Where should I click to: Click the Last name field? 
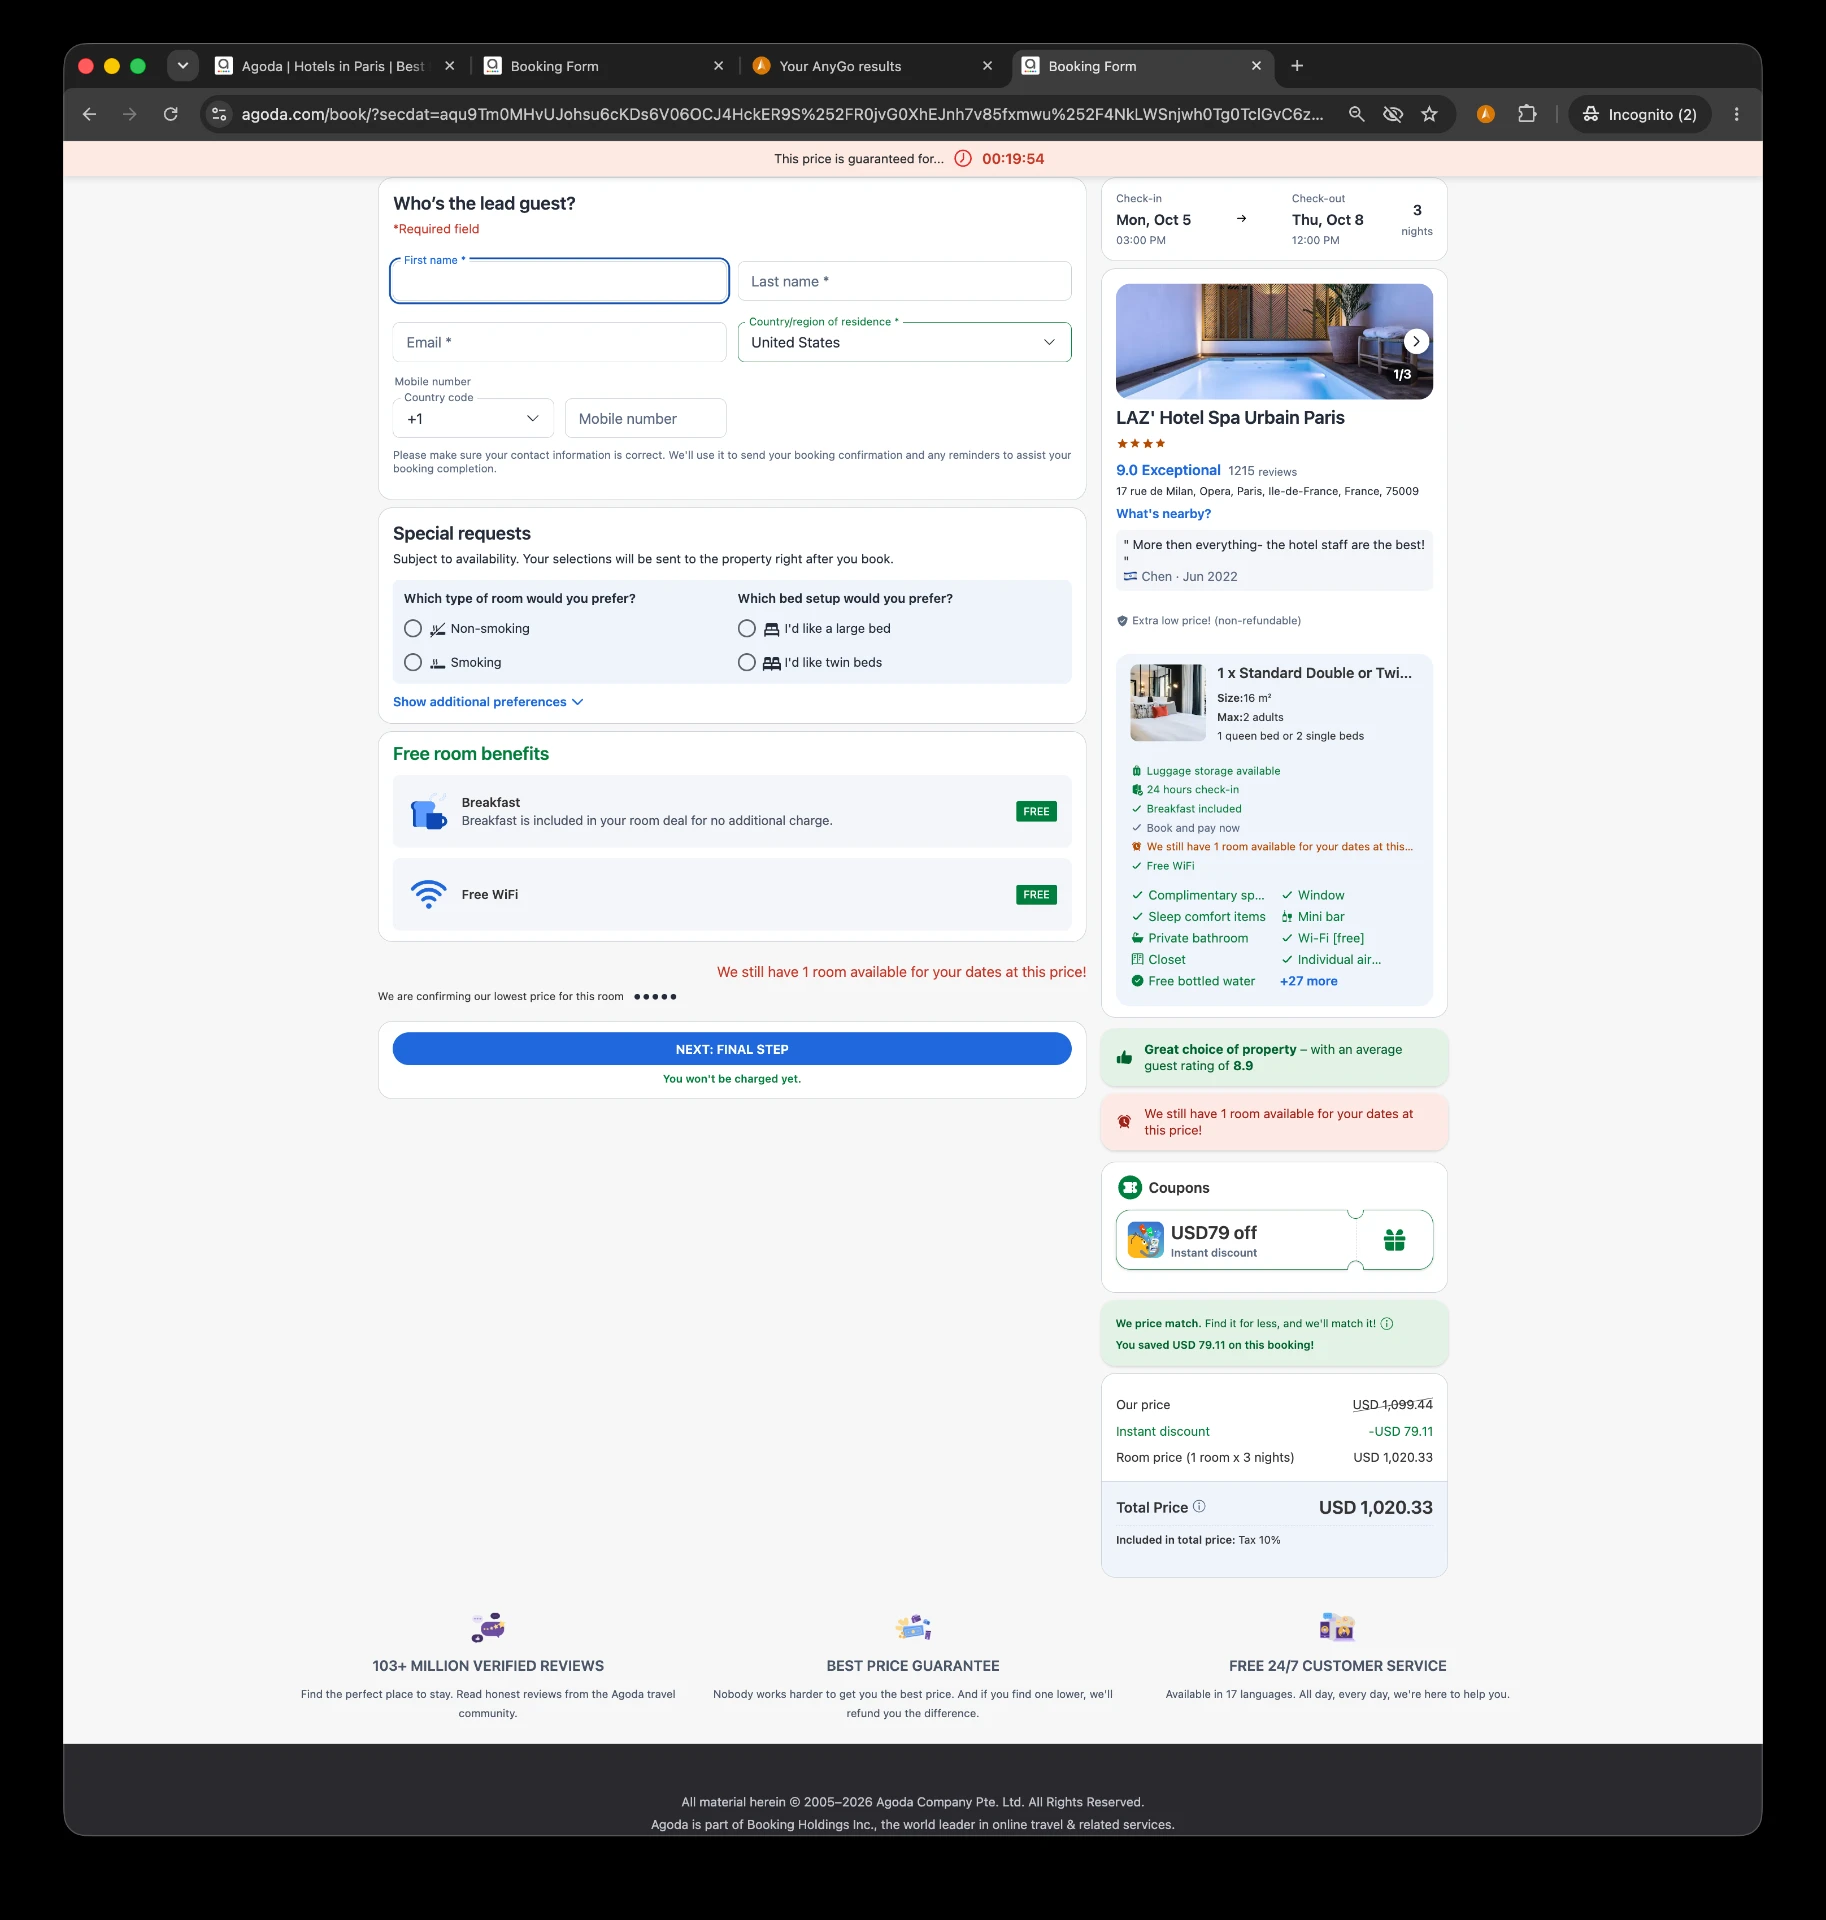(904, 281)
